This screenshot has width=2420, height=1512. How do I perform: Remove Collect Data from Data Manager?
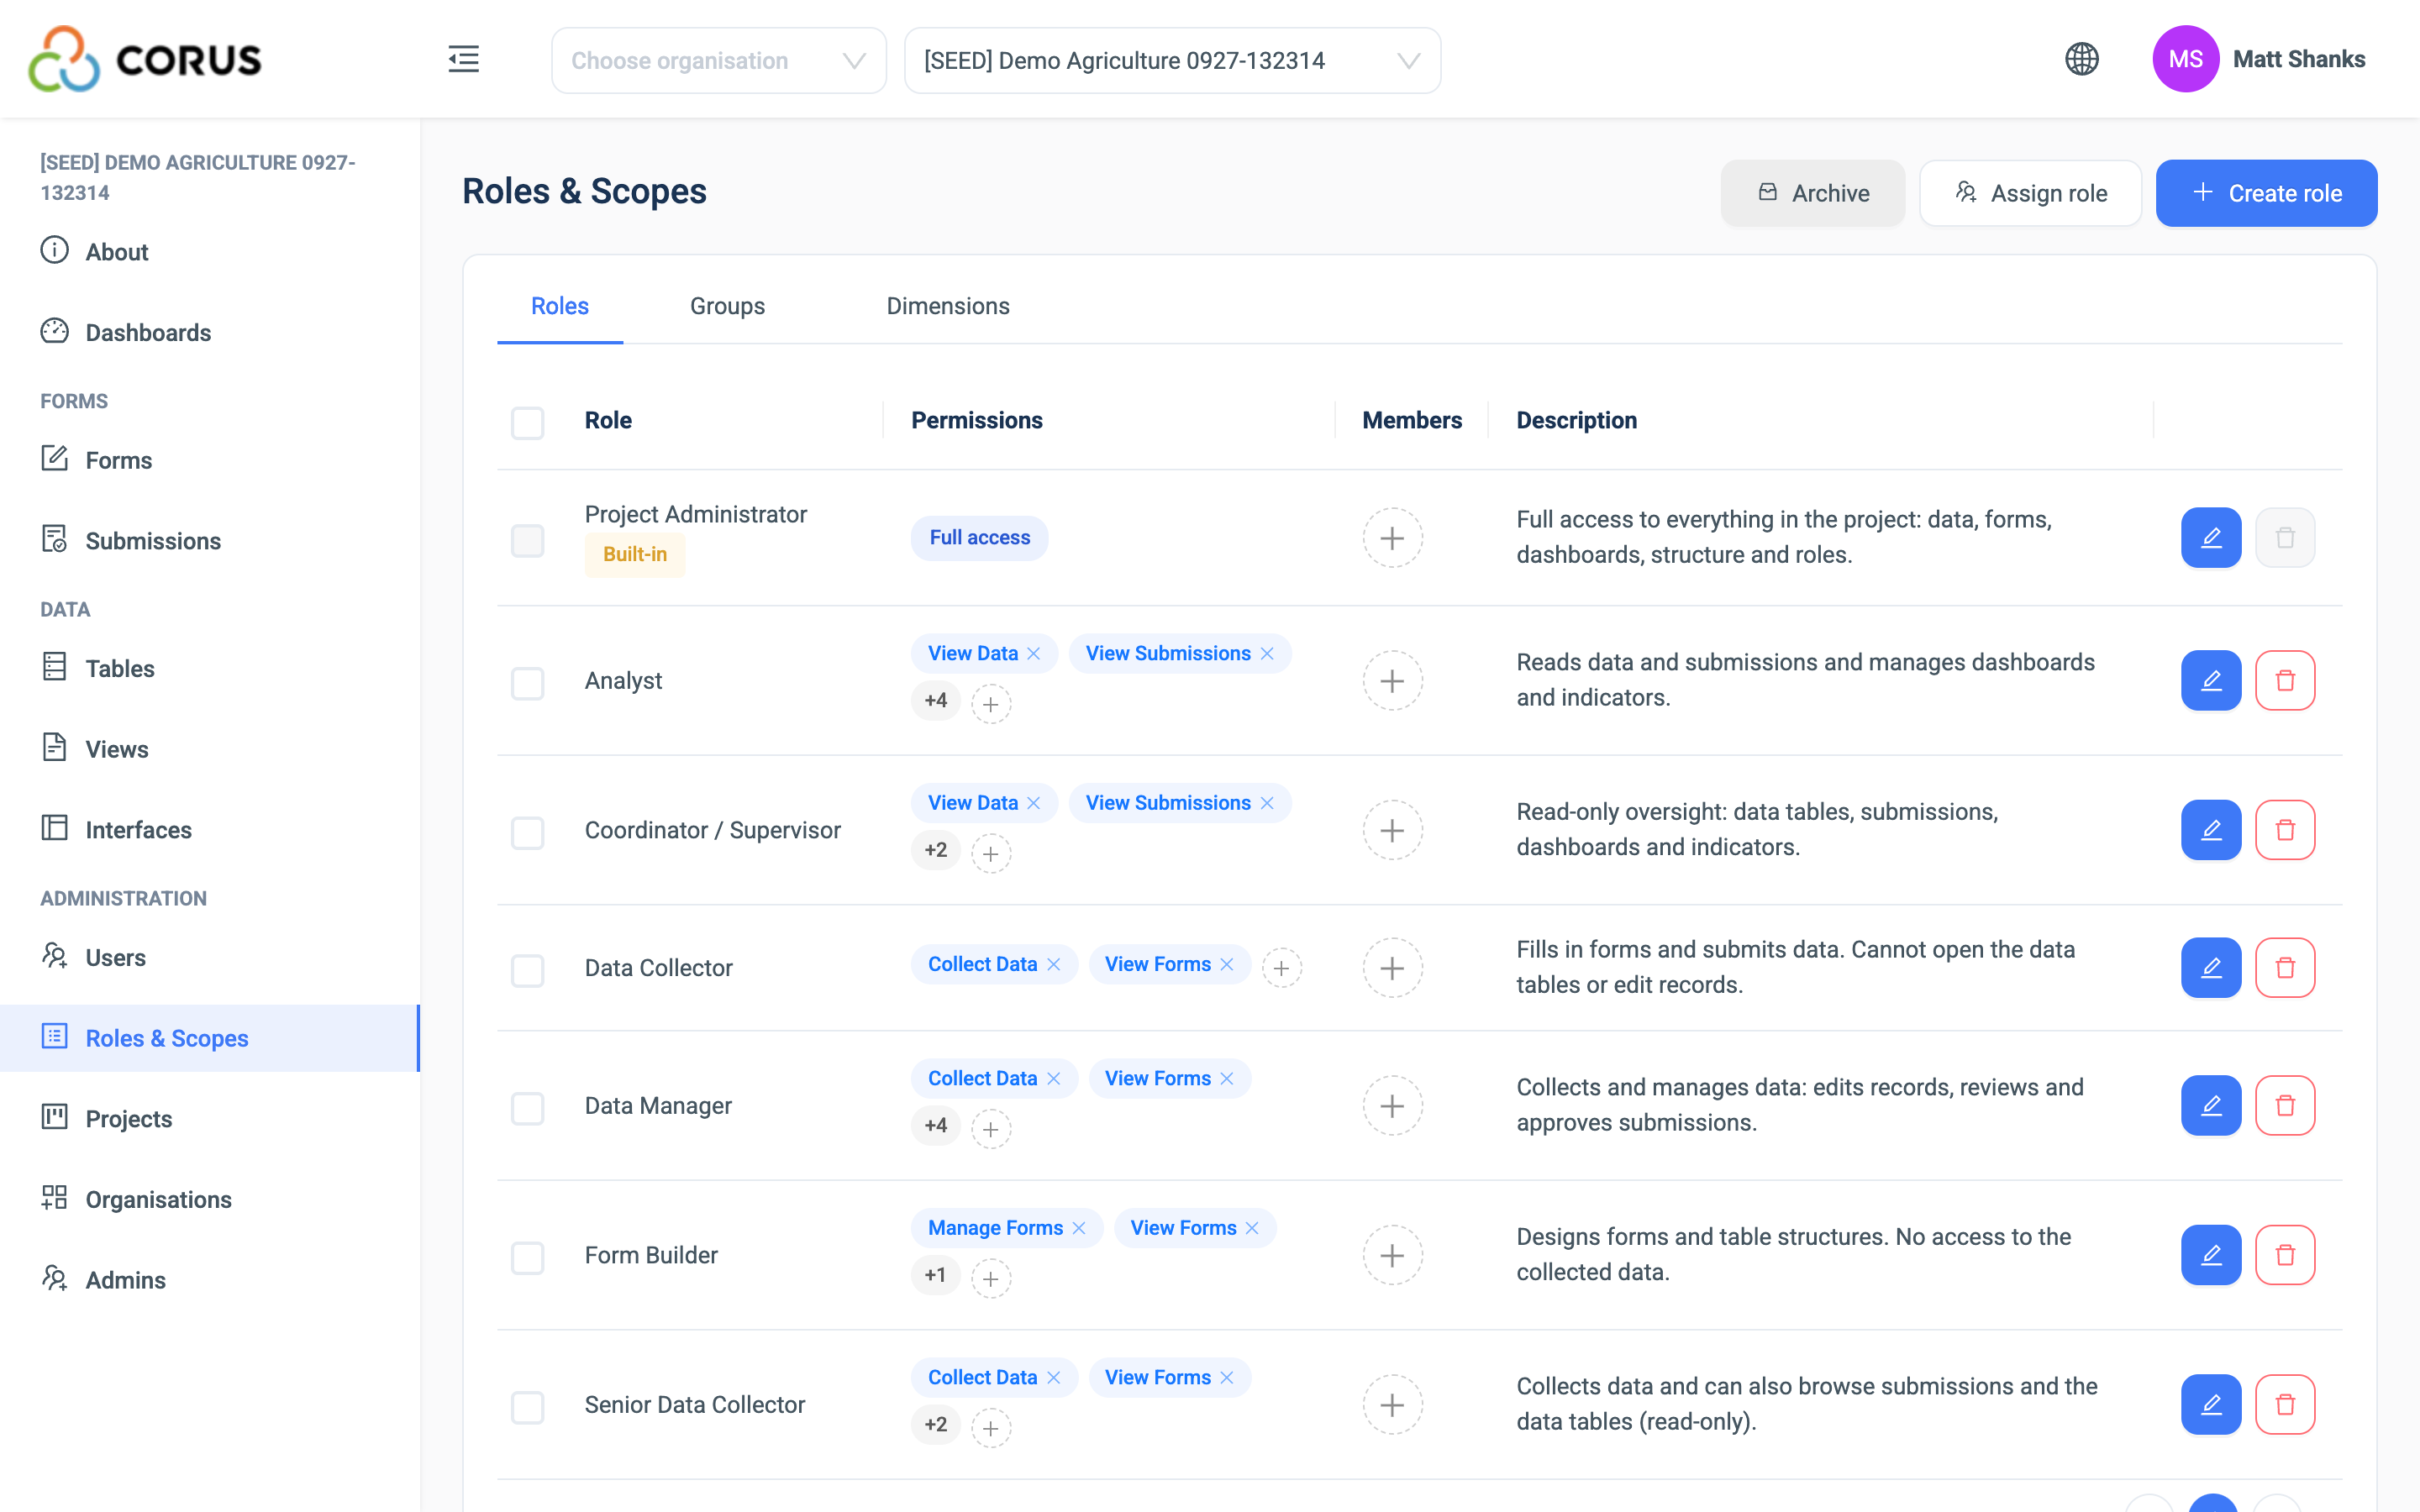(1053, 1079)
